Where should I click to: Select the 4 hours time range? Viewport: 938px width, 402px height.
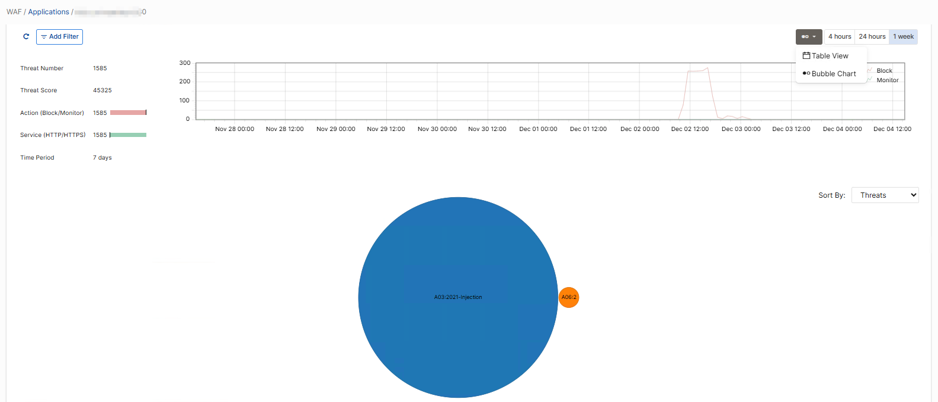[839, 36]
